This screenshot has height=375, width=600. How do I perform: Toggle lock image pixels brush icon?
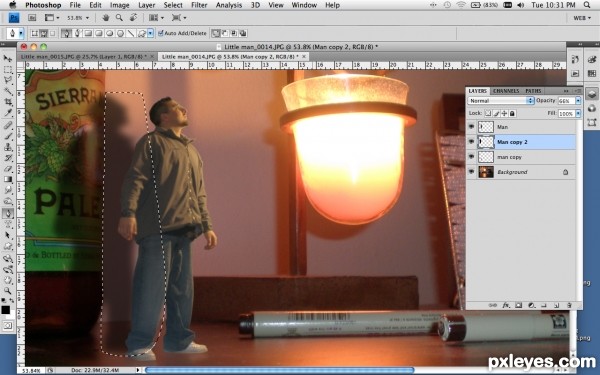click(496, 113)
